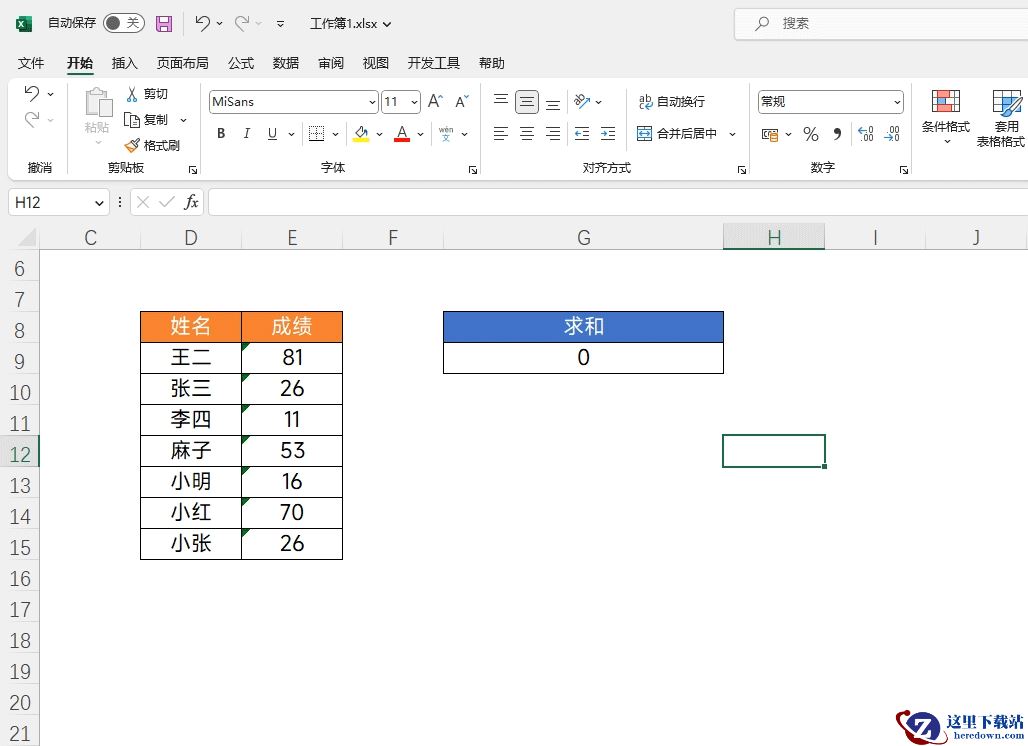The image size is (1028, 746).
Task: Switch to the 公式 (Formulas) tab
Action: 241,63
